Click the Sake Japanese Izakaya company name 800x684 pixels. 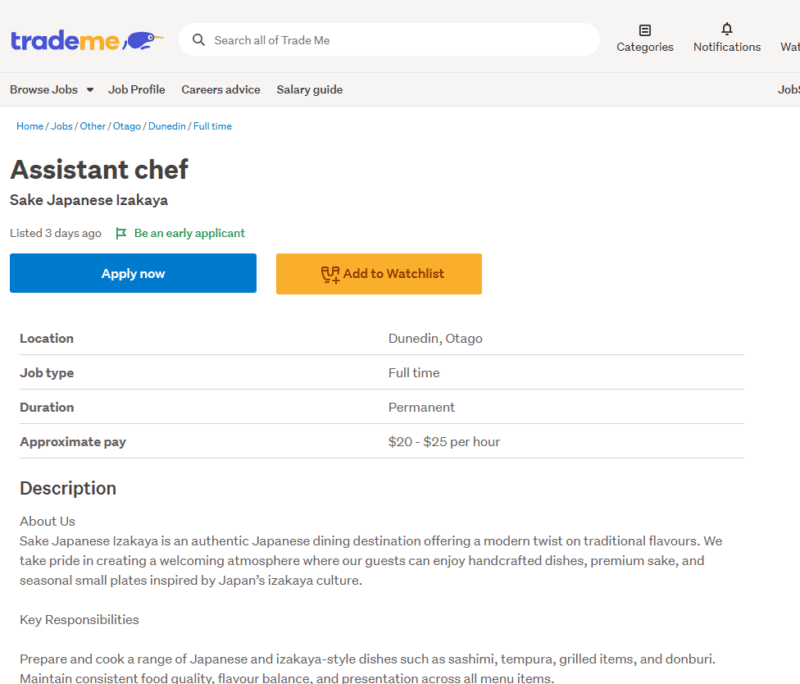coord(89,200)
